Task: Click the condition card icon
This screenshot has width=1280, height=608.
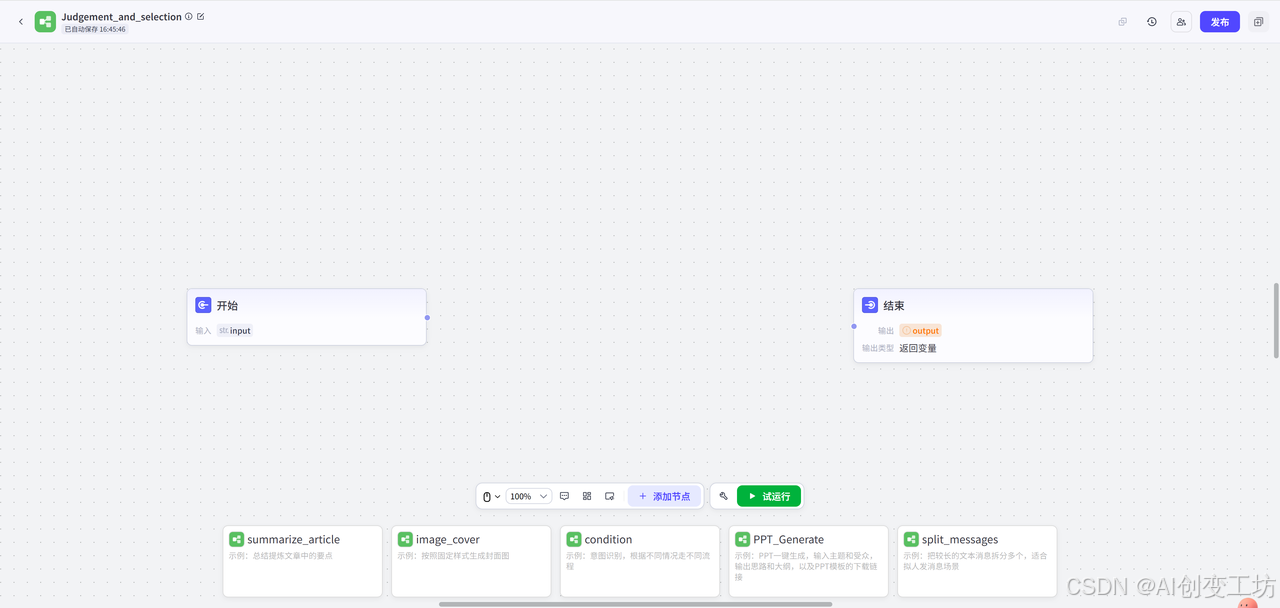Action: click(x=574, y=539)
